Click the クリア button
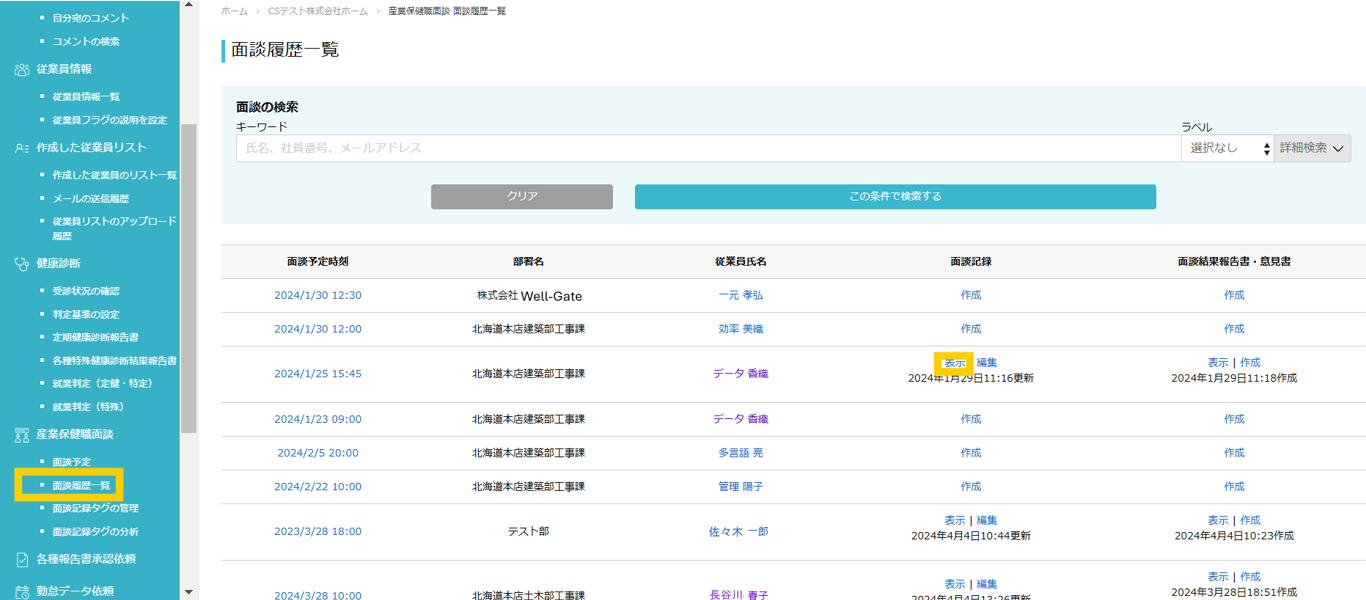Screen dimensions: 1366x600 [x=522, y=196]
